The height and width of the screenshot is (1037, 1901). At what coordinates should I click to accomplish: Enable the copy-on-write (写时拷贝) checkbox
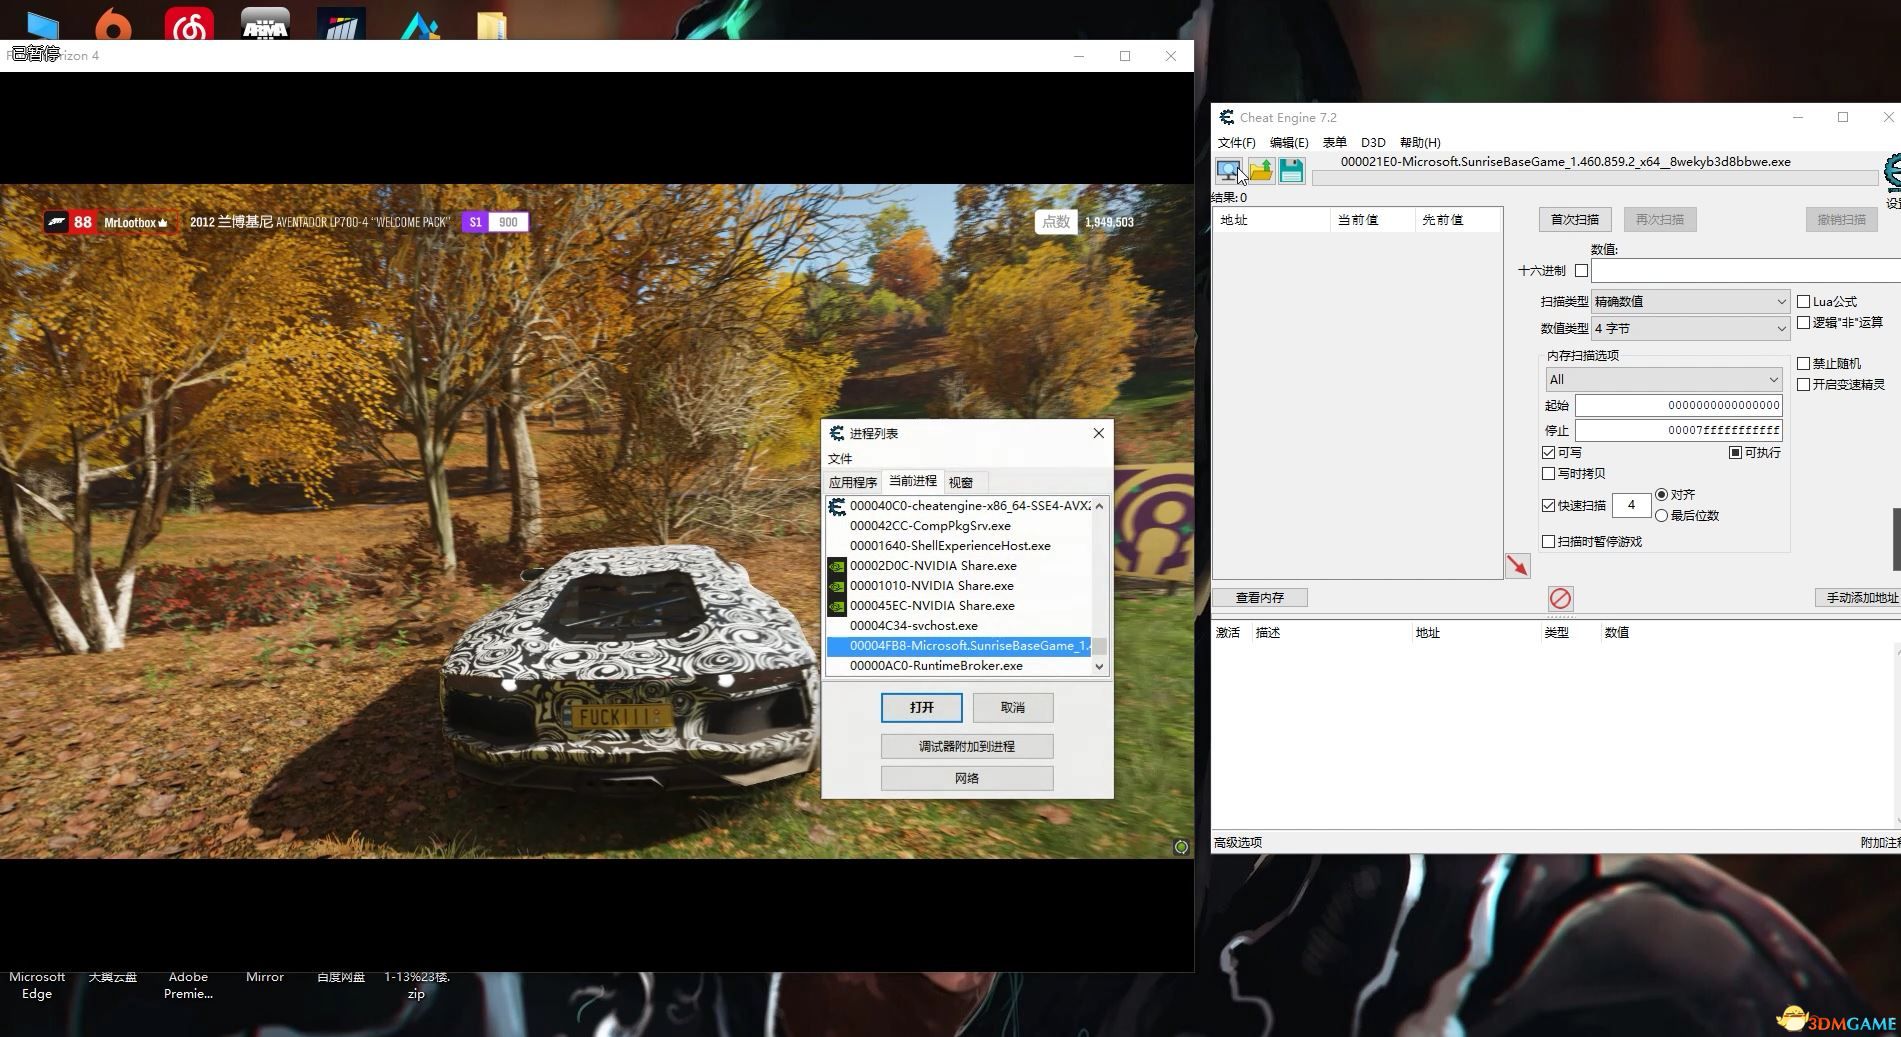tap(1548, 474)
